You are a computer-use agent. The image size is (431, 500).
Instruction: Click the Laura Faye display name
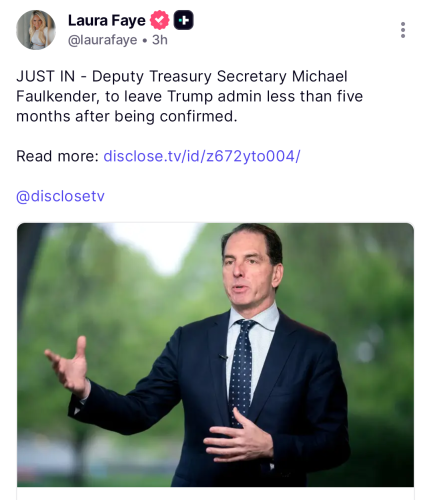107,20
